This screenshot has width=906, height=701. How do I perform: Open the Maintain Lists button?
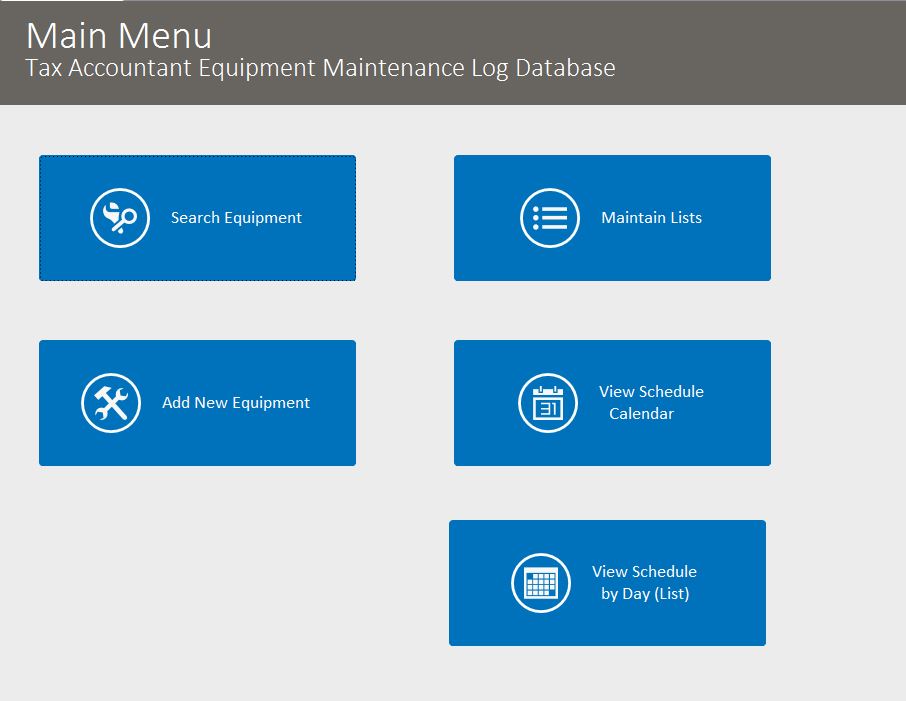coord(612,218)
